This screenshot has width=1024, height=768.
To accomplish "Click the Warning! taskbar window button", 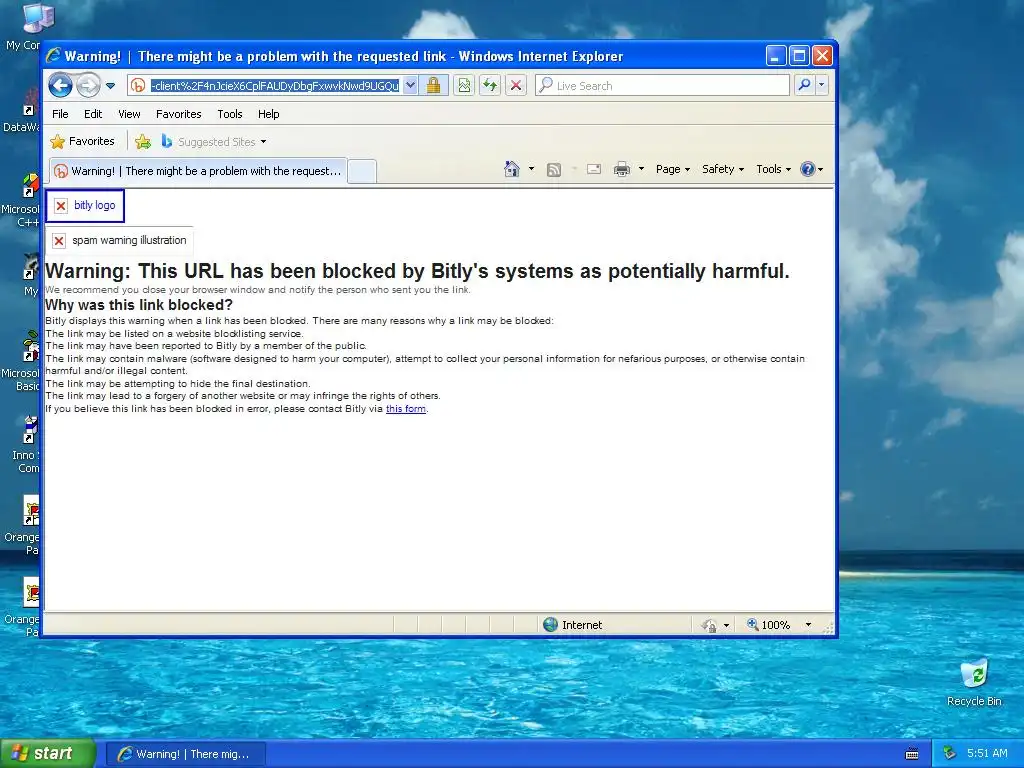I will pyautogui.click(x=185, y=754).
